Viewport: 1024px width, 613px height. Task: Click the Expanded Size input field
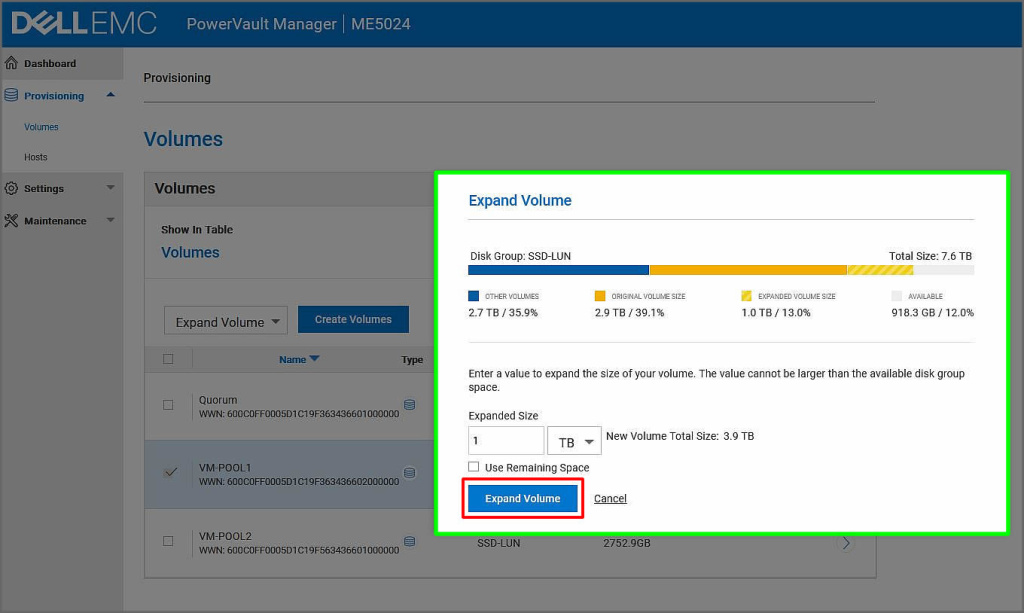pyautogui.click(x=506, y=441)
